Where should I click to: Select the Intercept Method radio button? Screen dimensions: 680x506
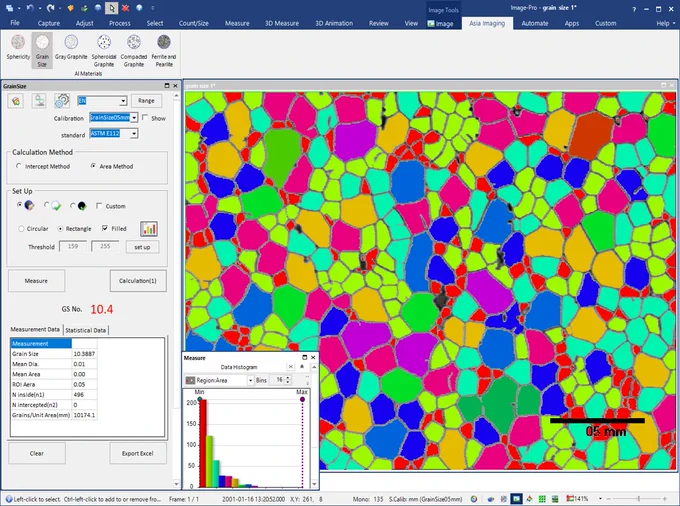(x=19, y=166)
